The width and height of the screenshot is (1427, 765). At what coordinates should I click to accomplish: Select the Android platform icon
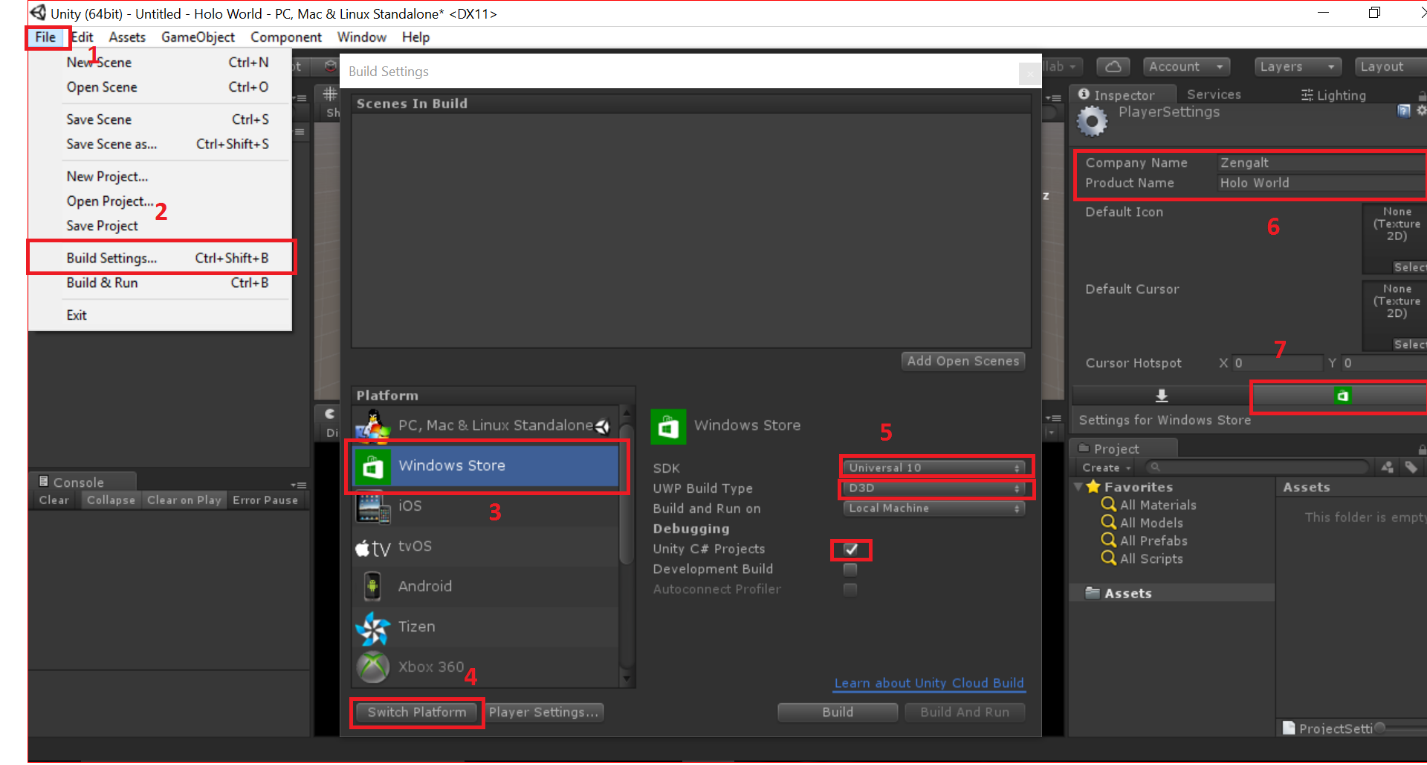[x=373, y=586]
